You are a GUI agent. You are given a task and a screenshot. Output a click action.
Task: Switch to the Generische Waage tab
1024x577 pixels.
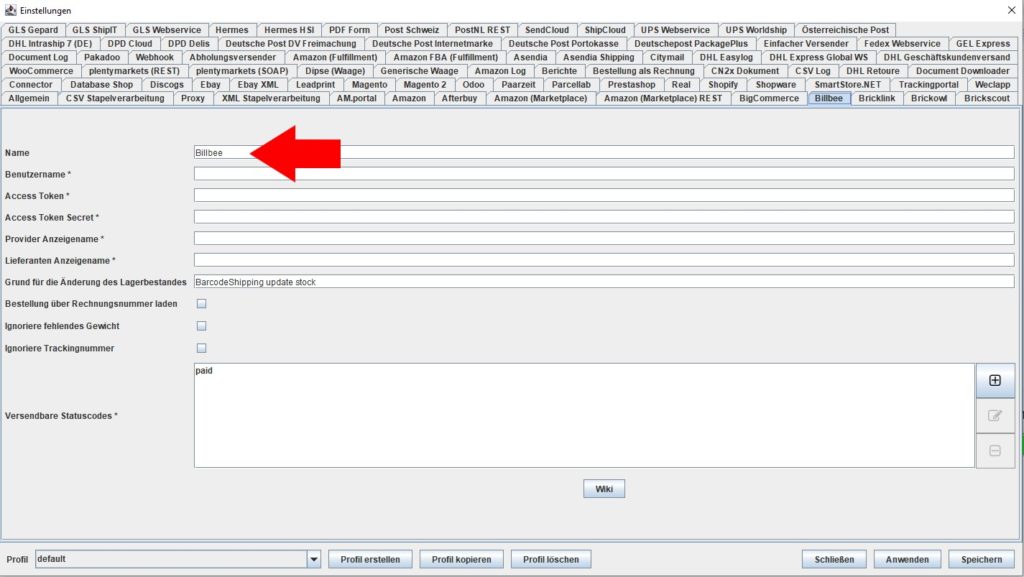point(419,71)
